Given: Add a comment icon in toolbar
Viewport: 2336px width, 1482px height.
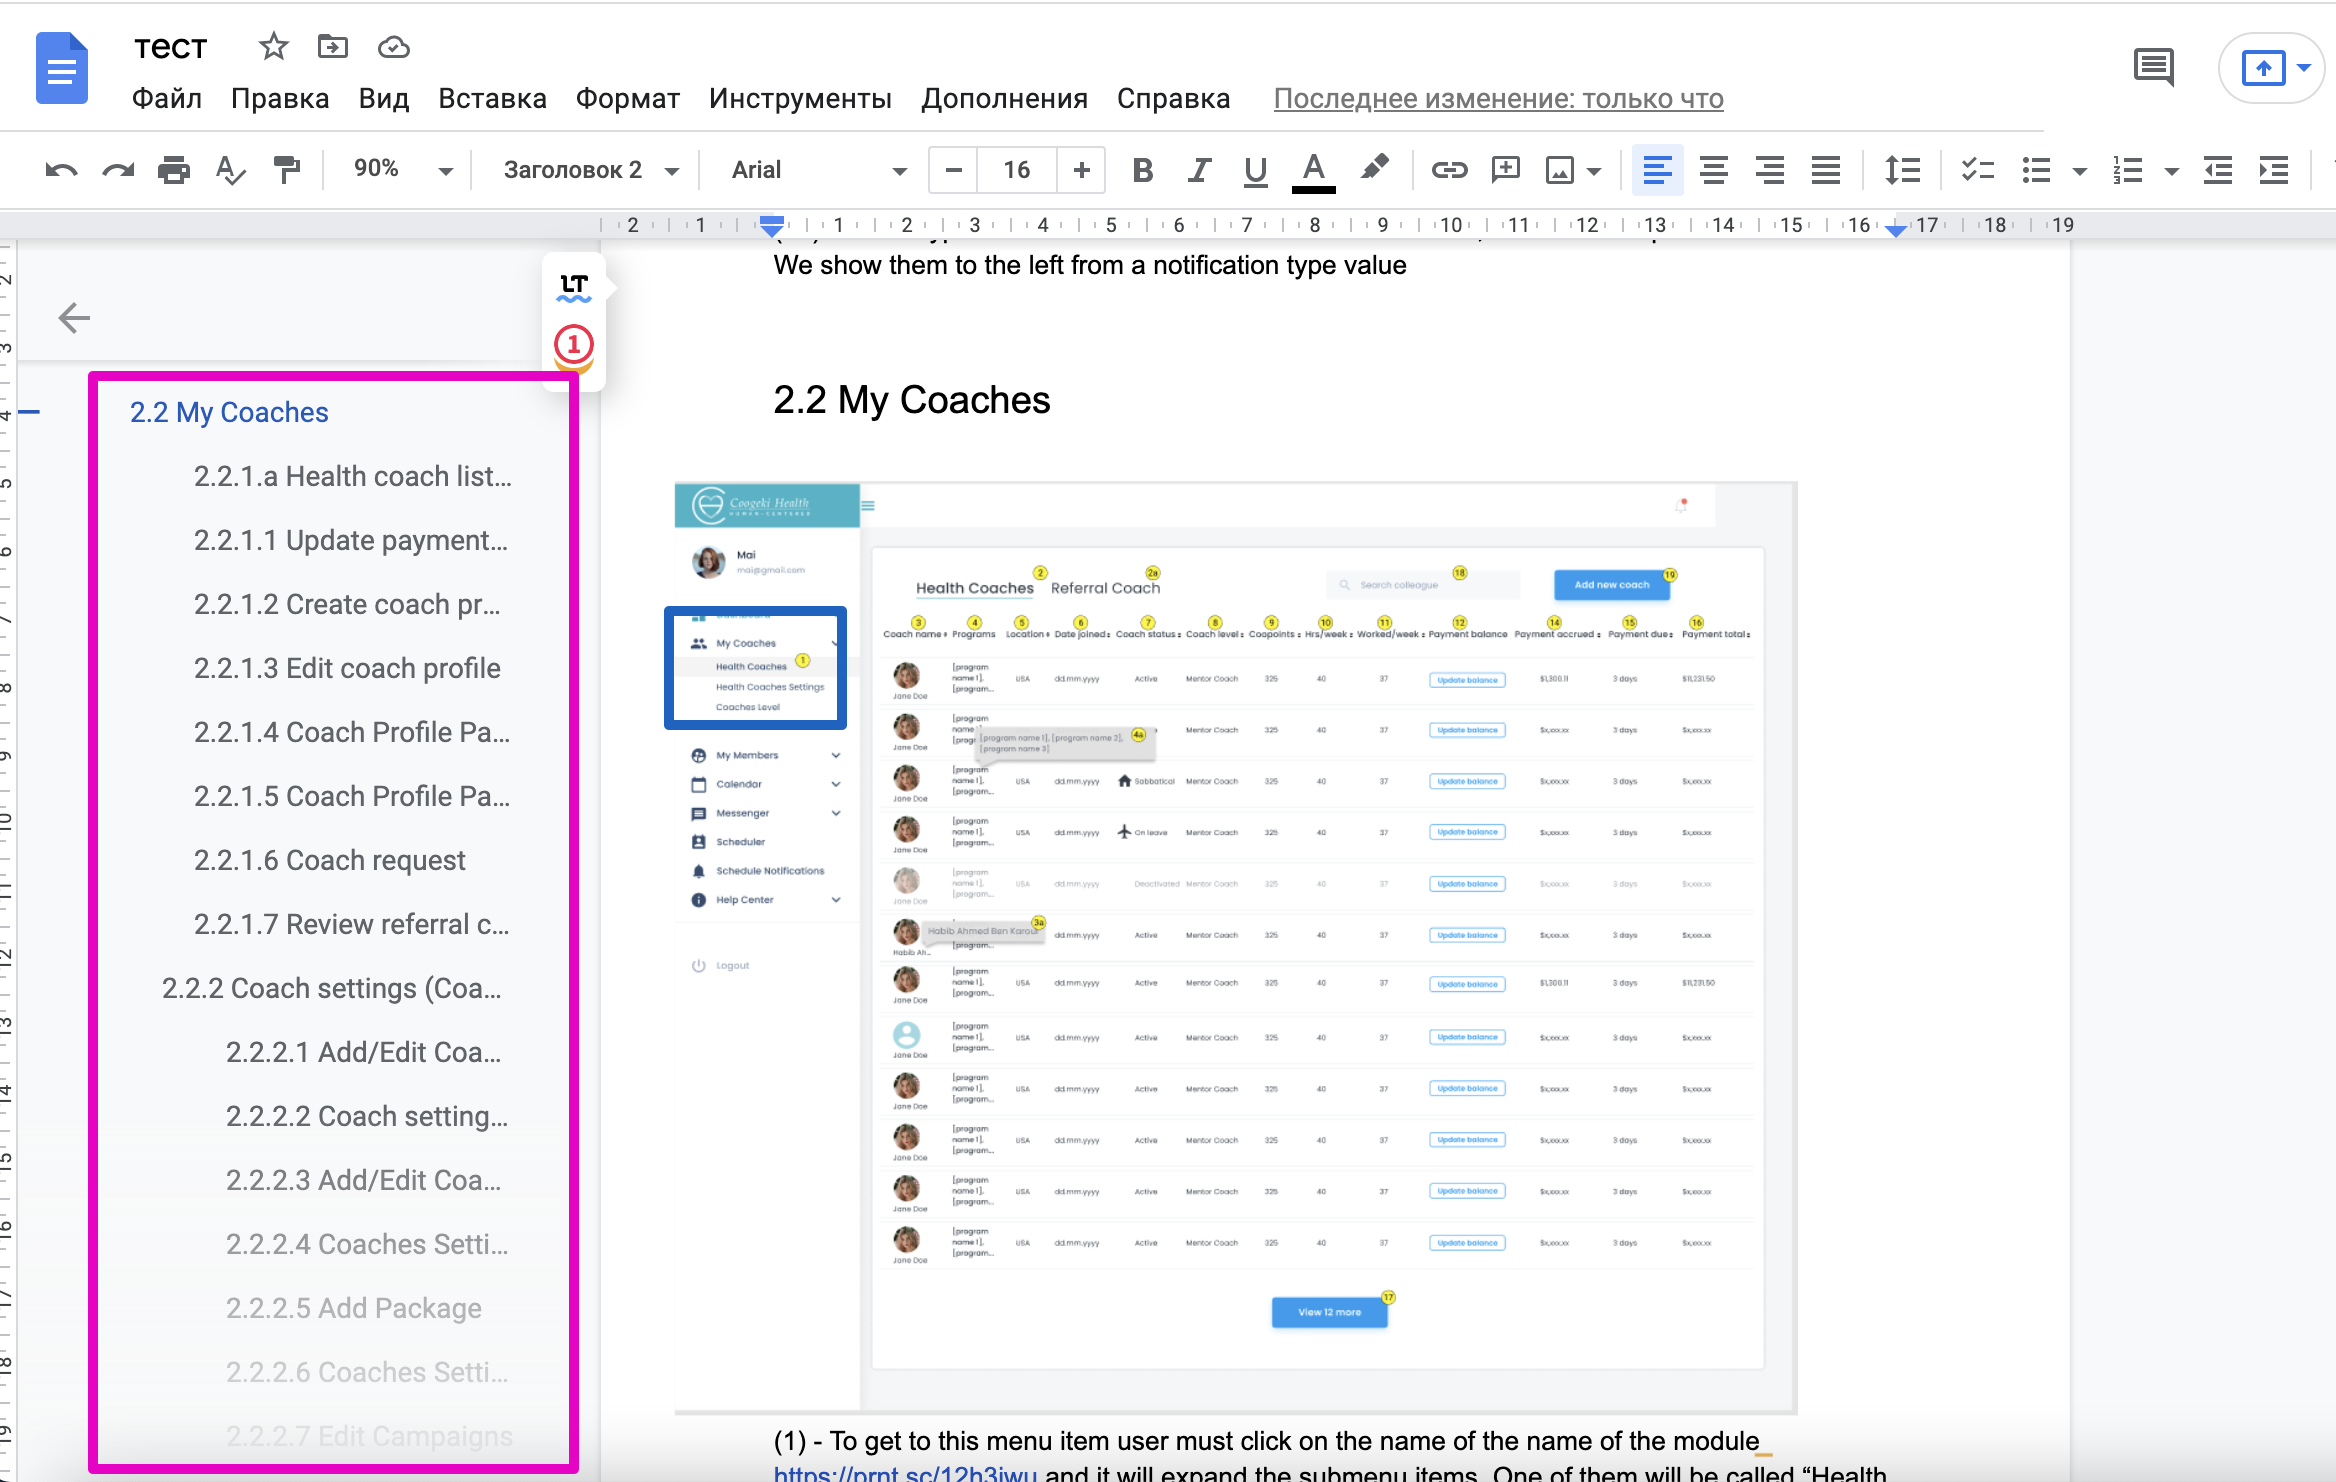Looking at the screenshot, I should (1505, 170).
